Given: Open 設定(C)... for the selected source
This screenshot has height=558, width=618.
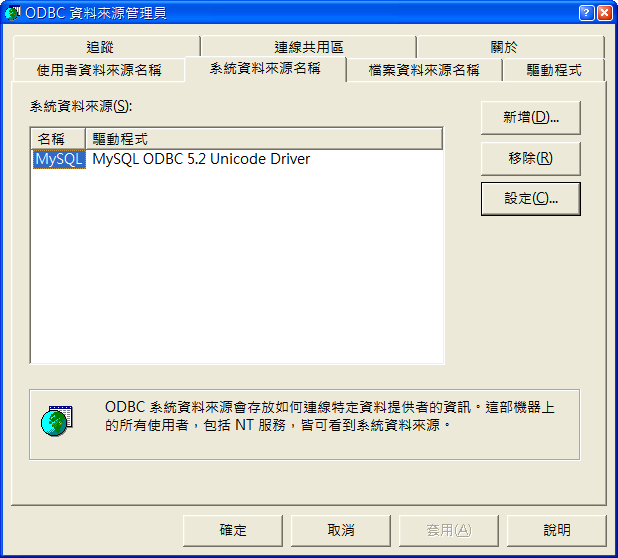Looking at the screenshot, I should tap(531, 199).
